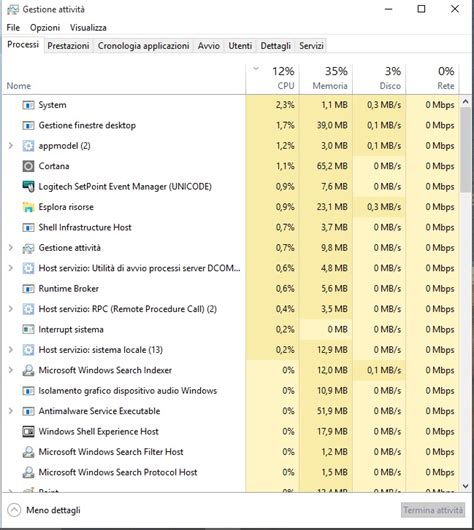Switch to the Prestazioni tab
The width and height of the screenshot is (474, 530).
click(x=68, y=46)
